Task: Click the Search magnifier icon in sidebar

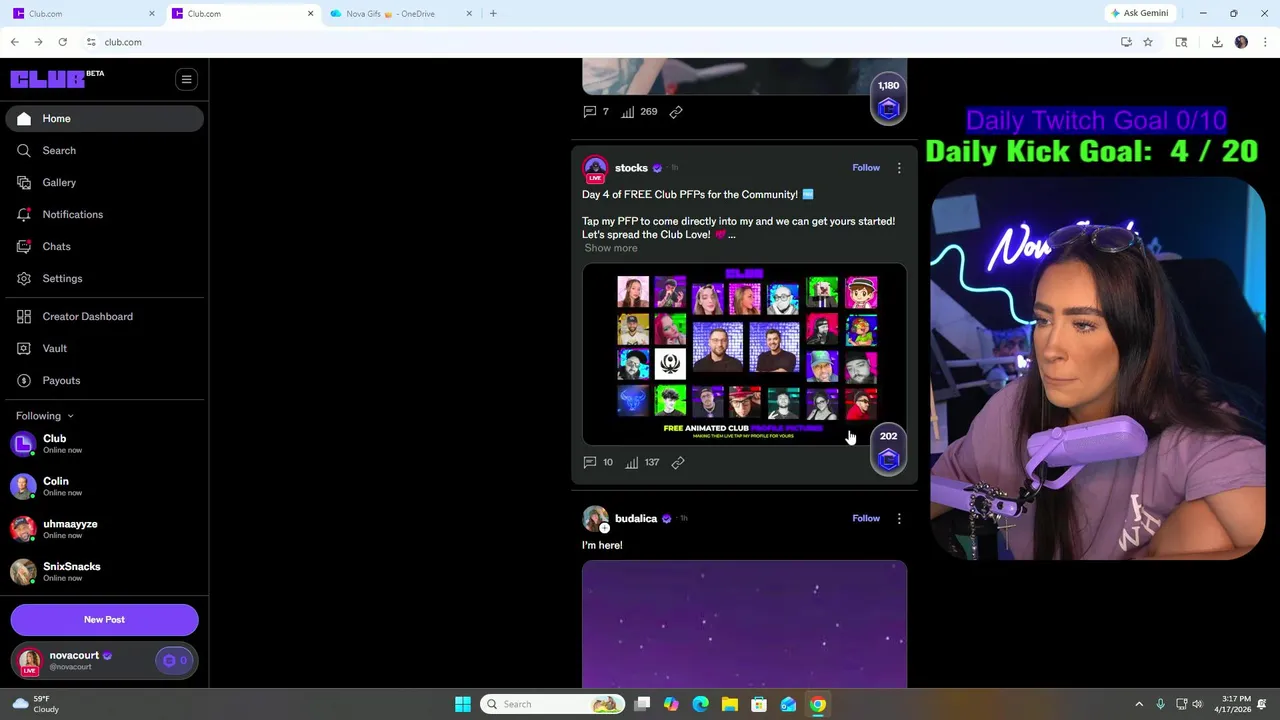Action: pyautogui.click(x=24, y=151)
